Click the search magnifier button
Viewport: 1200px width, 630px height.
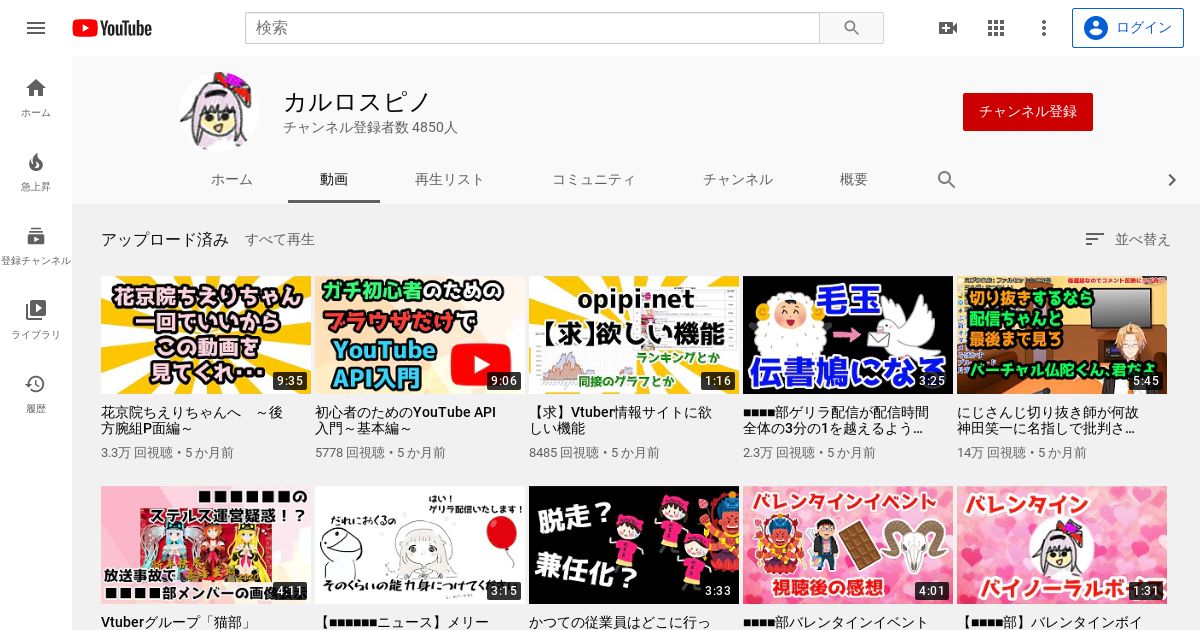pyautogui.click(x=851, y=28)
